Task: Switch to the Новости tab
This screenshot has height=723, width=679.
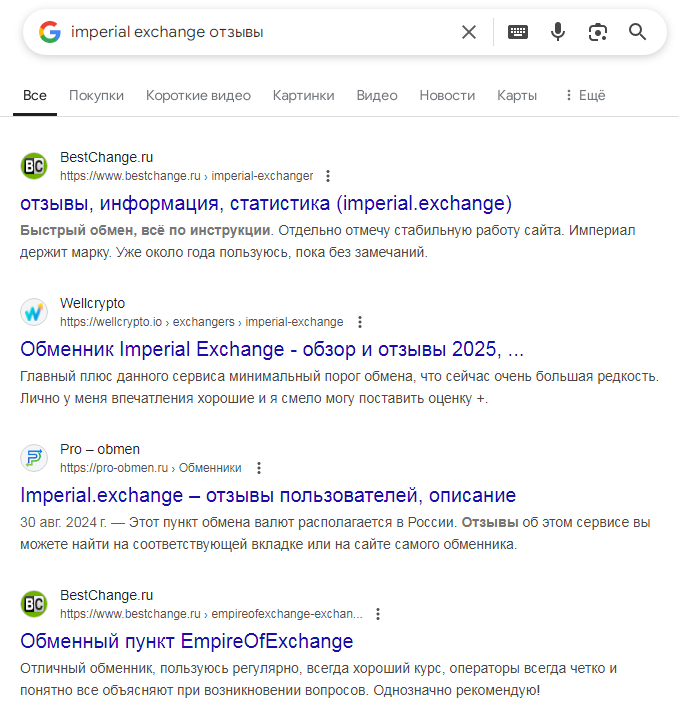Action: 447,95
